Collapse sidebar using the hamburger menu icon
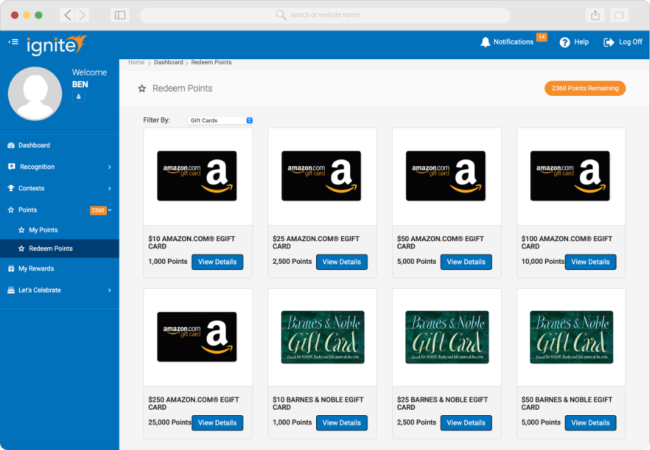Screen dimensions: 650x450 point(13,42)
